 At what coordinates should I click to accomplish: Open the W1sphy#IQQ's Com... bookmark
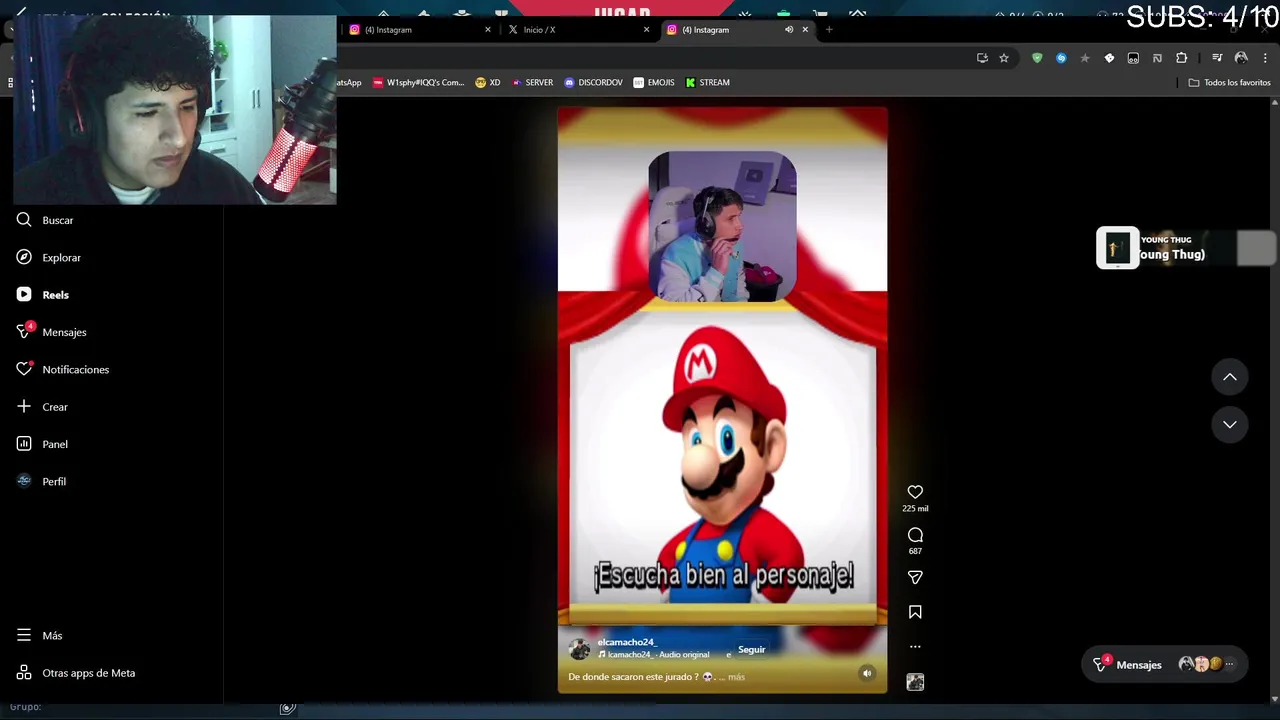(x=417, y=83)
